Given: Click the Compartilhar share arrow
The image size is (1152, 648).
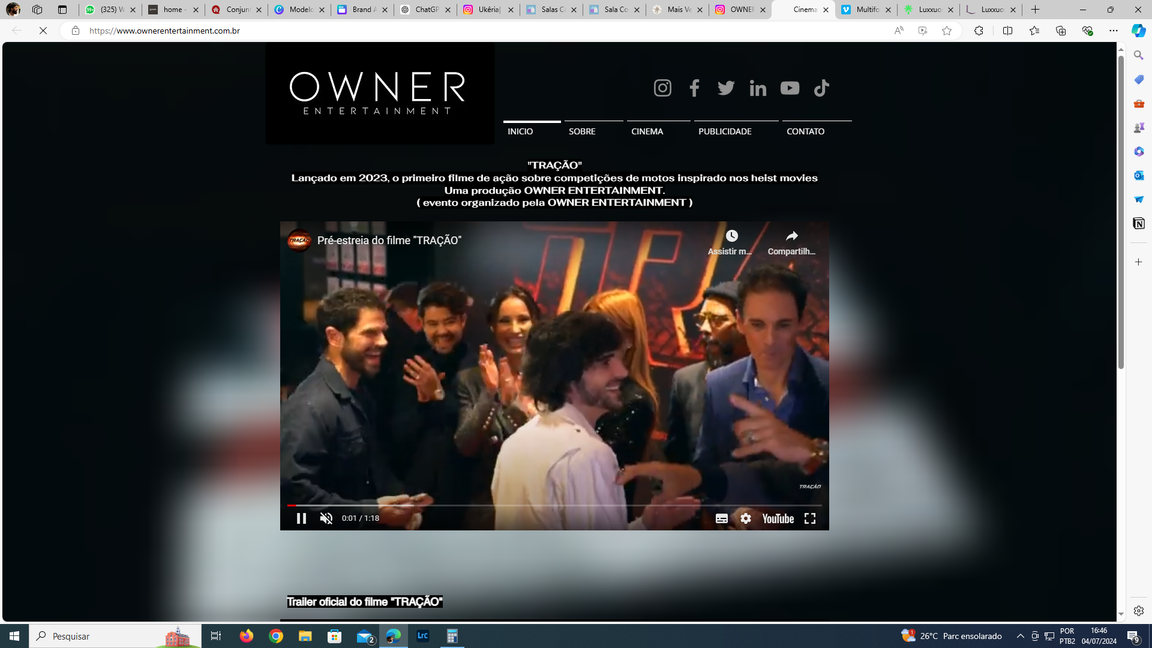Looking at the screenshot, I should (x=791, y=236).
